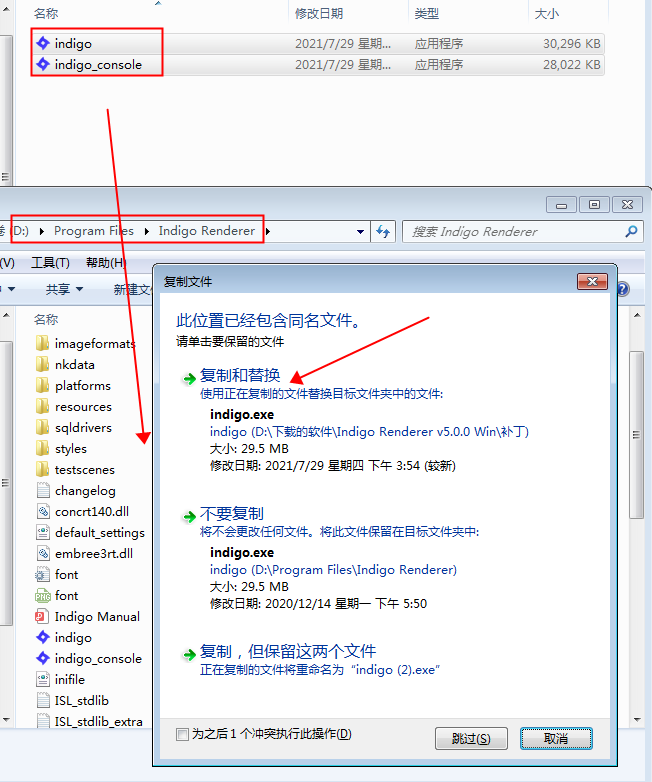
Task: Select indigo_console icon in Indigo Renderer folder
Action: pyautogui.click(x=43, y=658)
